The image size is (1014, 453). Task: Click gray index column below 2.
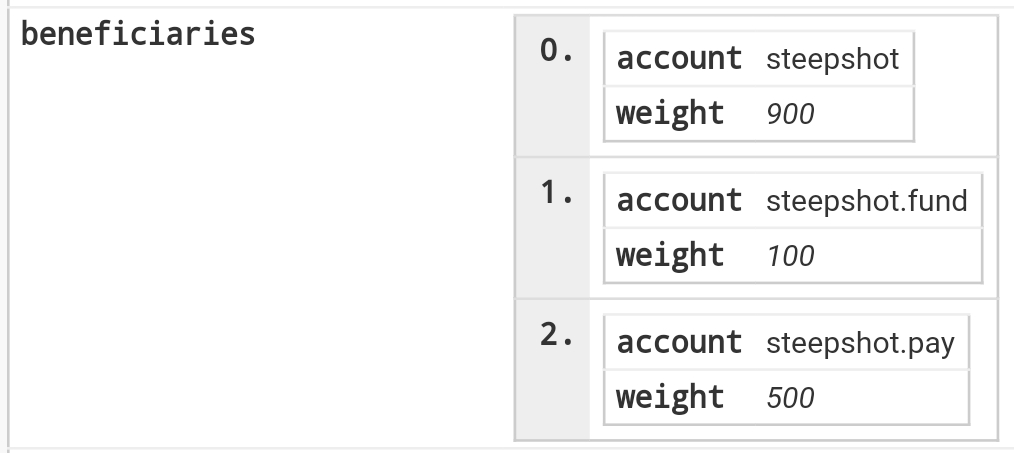[x=553, y=395]
